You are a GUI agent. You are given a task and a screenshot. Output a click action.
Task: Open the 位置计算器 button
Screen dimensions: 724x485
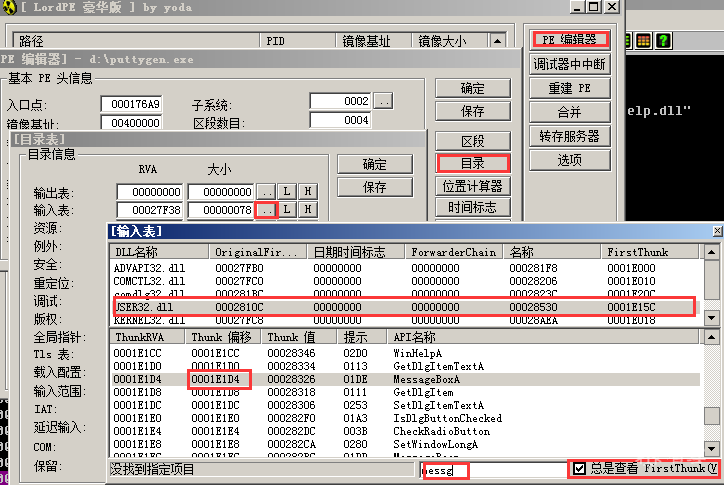(x=473, y=186)
